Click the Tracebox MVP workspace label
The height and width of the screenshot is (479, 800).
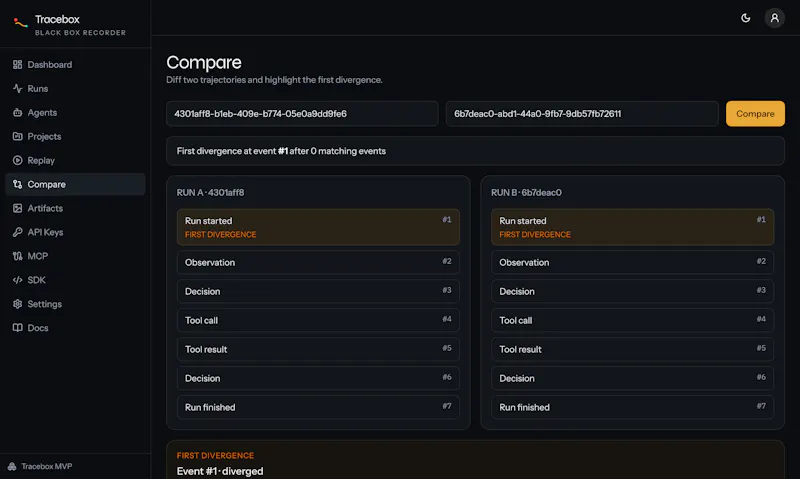point(46,467)
